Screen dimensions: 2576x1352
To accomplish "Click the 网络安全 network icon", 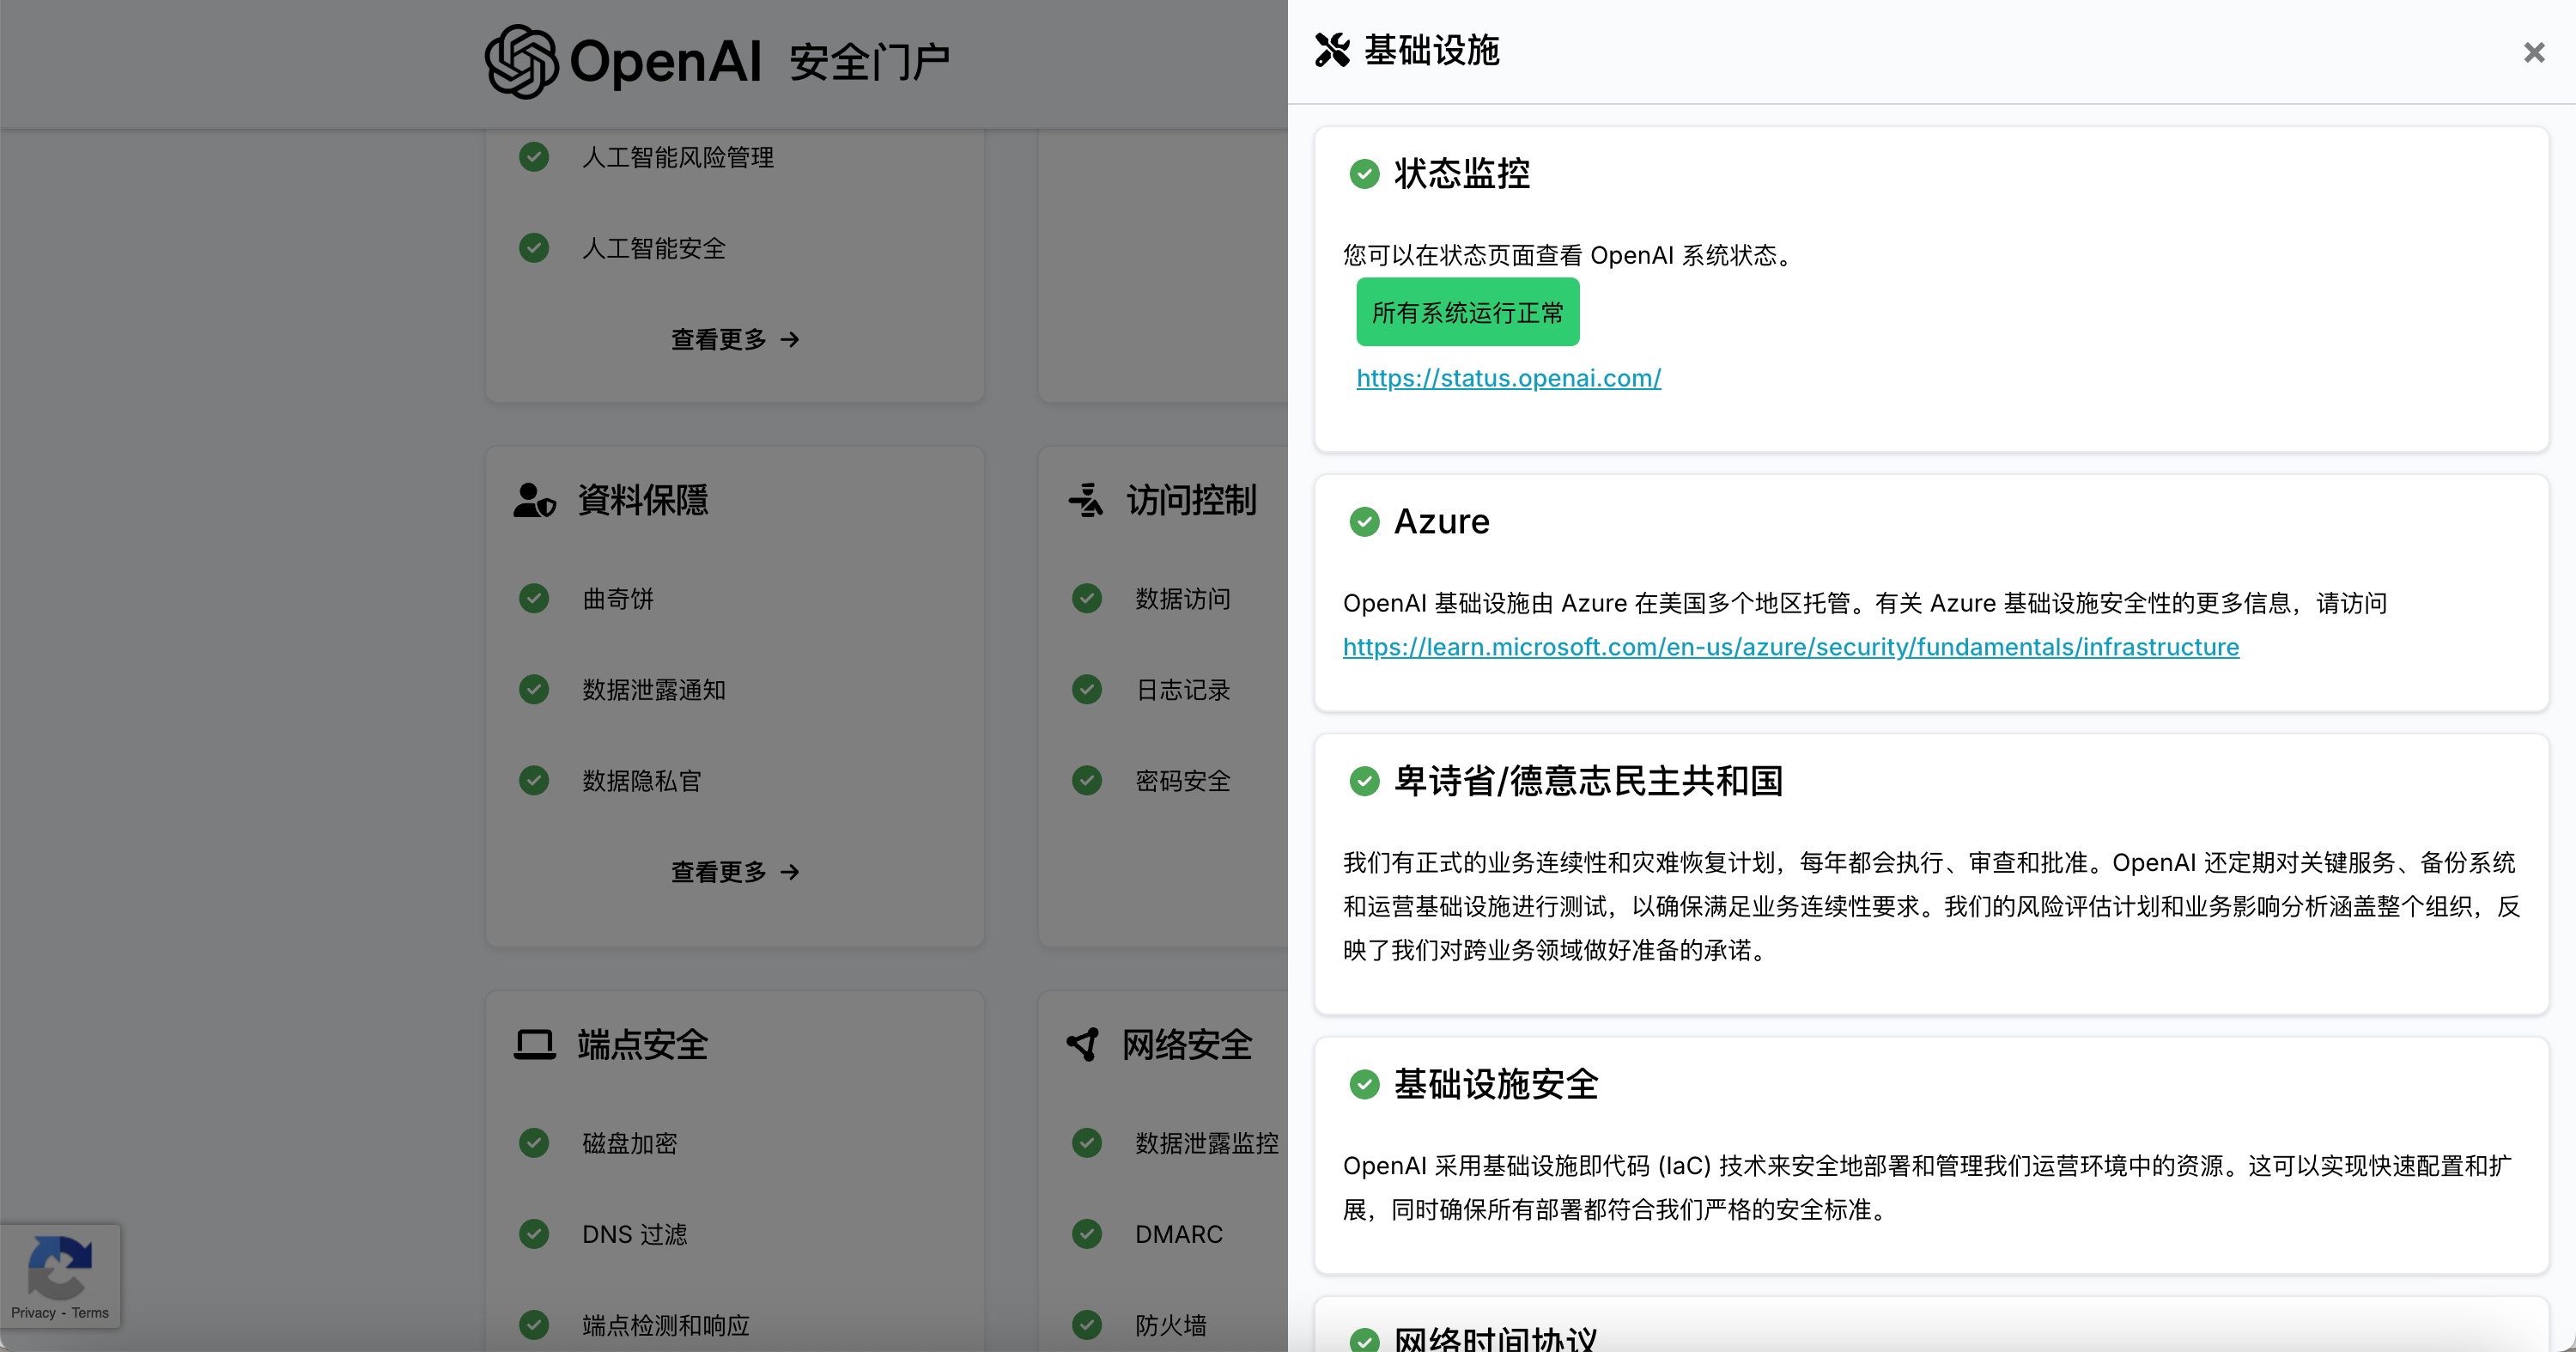I will tap(1083, 1045).
